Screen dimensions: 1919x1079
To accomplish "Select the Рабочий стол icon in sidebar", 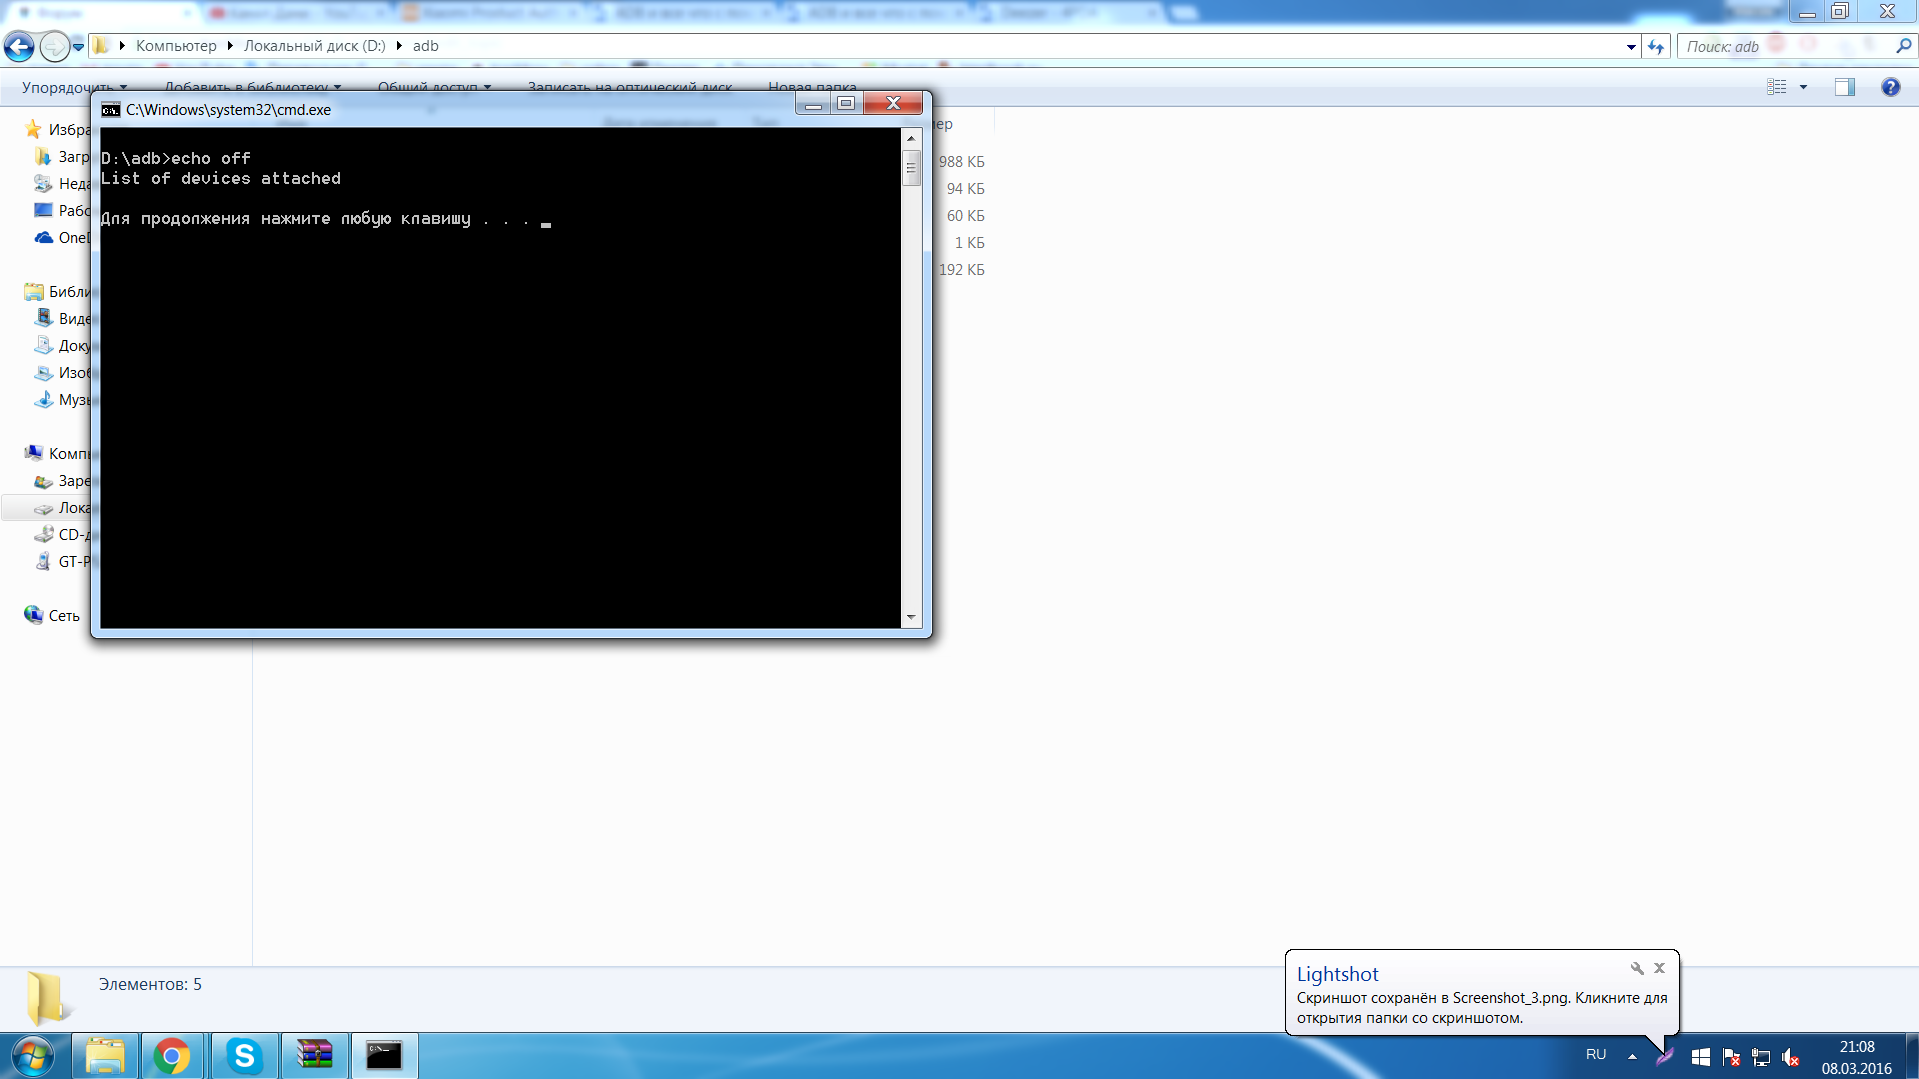I will click(x=43, y=211).
